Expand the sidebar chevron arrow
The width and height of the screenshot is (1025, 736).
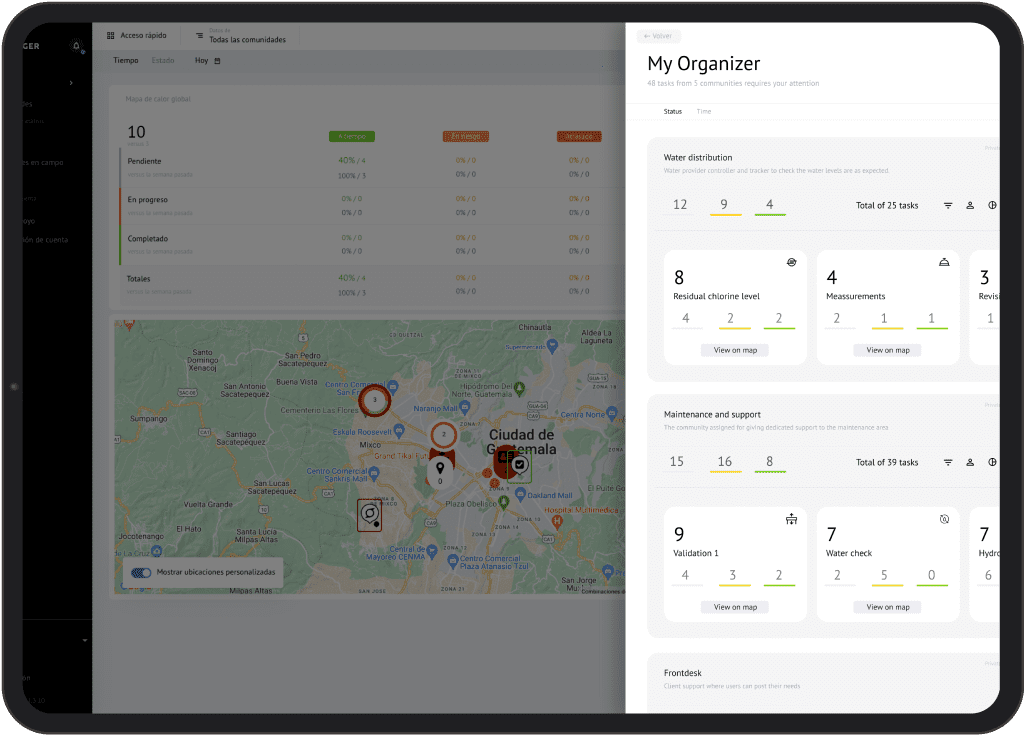(71, 83)
